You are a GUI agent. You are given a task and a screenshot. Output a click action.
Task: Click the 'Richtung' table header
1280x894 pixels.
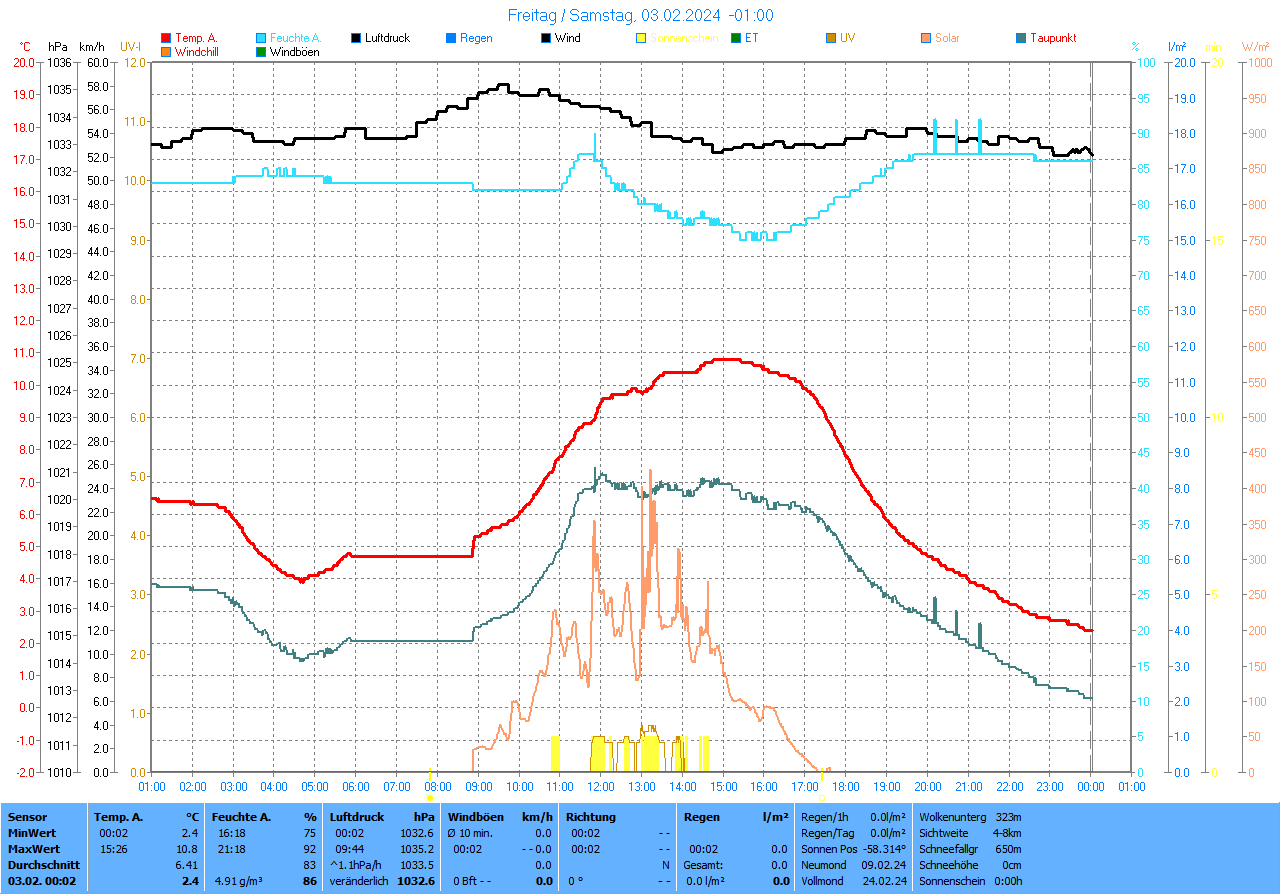click(x=590, y=817)
